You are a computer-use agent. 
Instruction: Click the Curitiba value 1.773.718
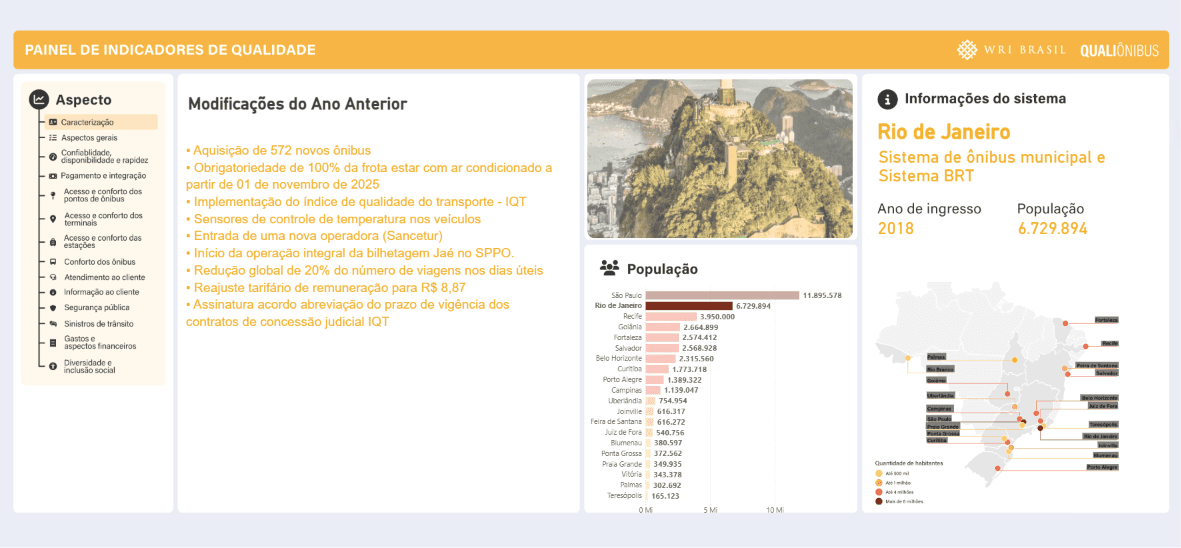[689, 370]
